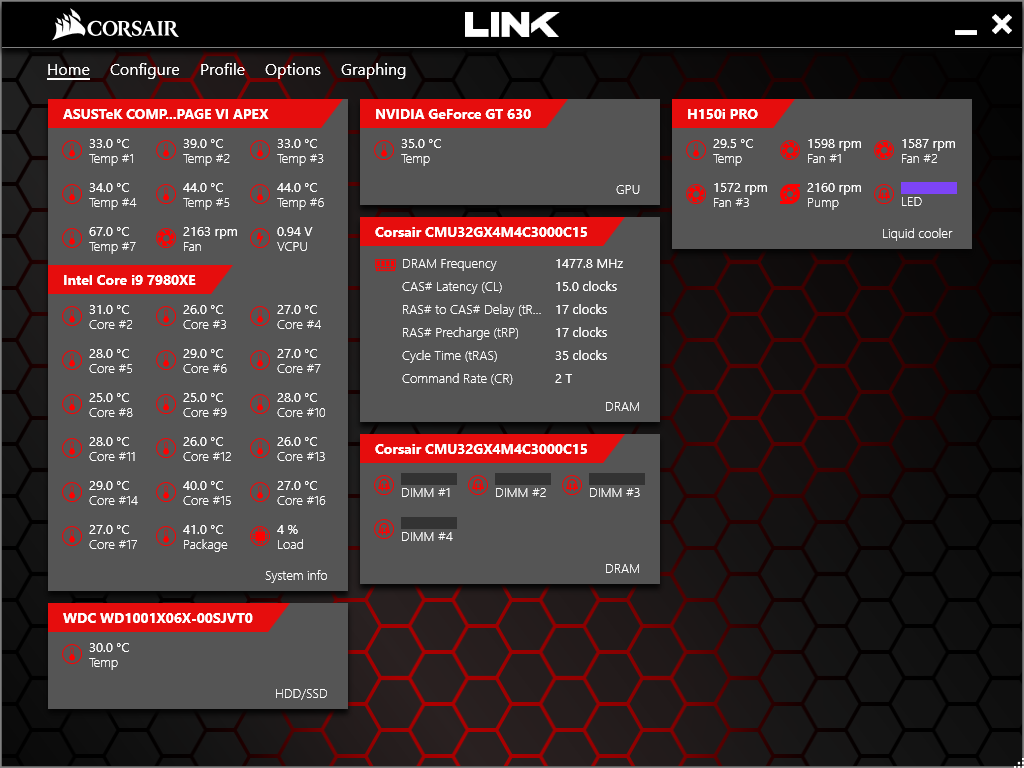Screen dimensions: 1024x768
Task: Click the H150i PRO Temp thermometer icon
Action: [696, 151]
